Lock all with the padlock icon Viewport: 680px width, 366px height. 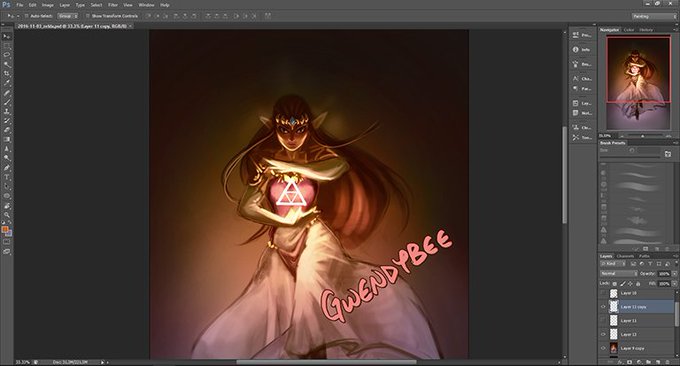pos(638,284)
